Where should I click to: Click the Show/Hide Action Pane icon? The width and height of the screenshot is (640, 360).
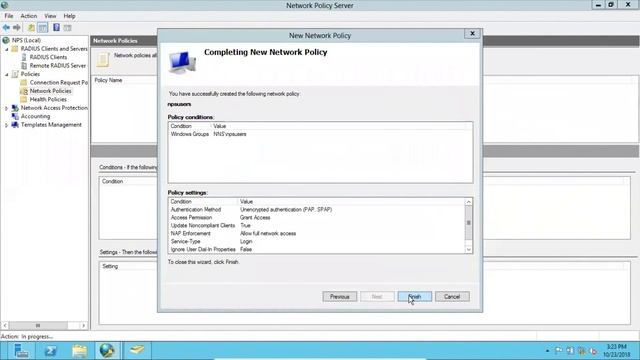(67, 28)
